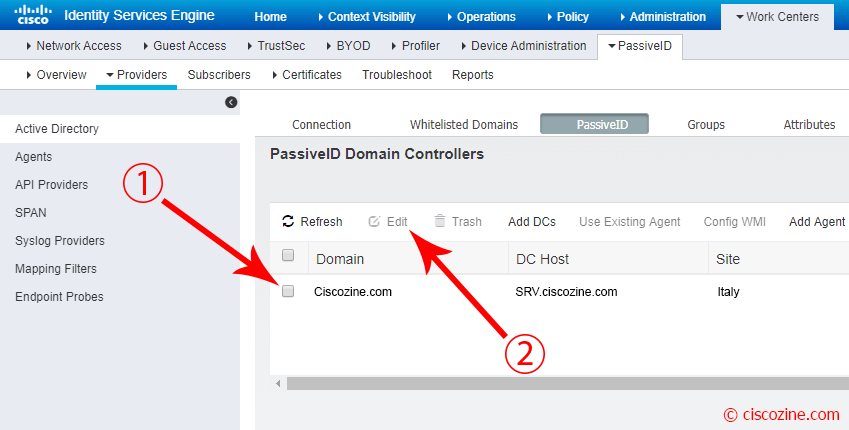
Task: Switch to the Attributes tab
Action: [809, 125]
